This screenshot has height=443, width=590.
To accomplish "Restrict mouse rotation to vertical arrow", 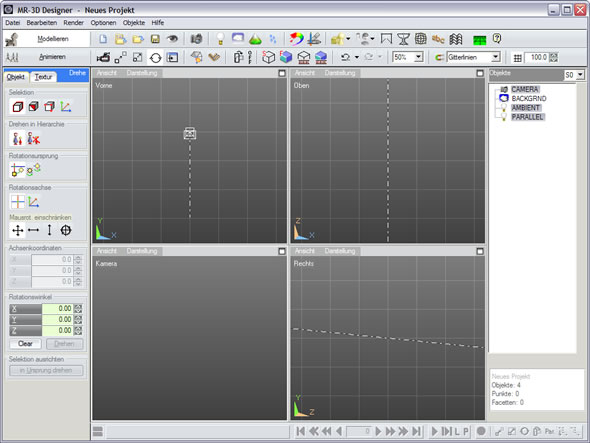I will [49, 230].
